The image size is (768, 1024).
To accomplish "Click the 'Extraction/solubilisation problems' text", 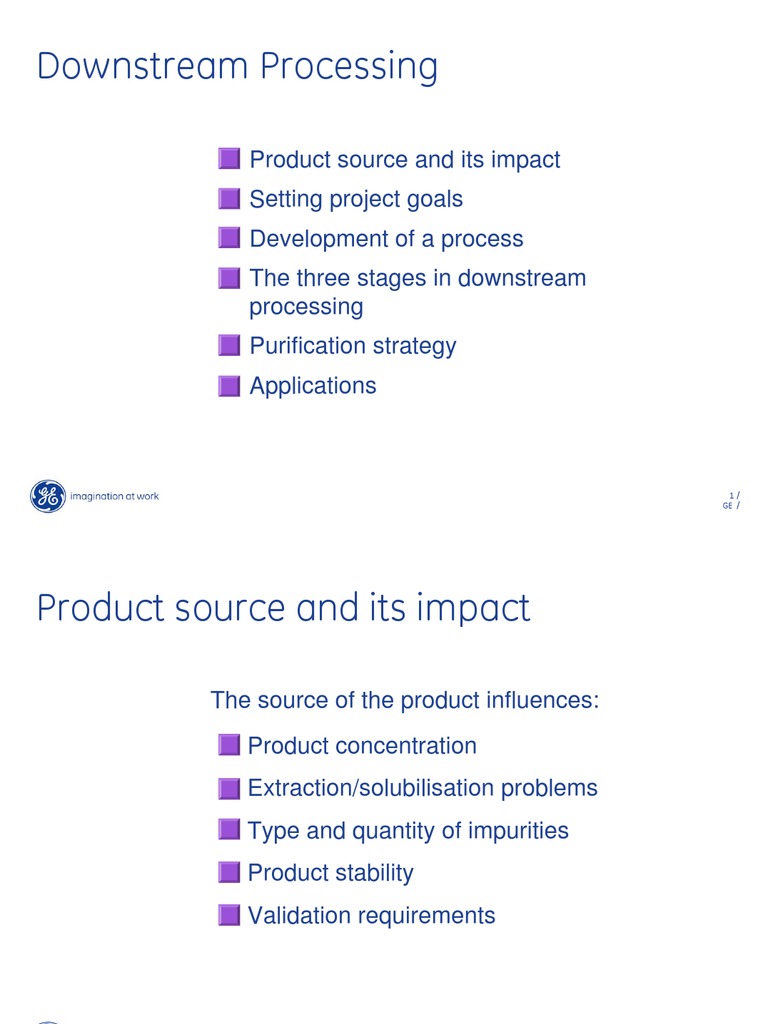I will tap(422, 788).
